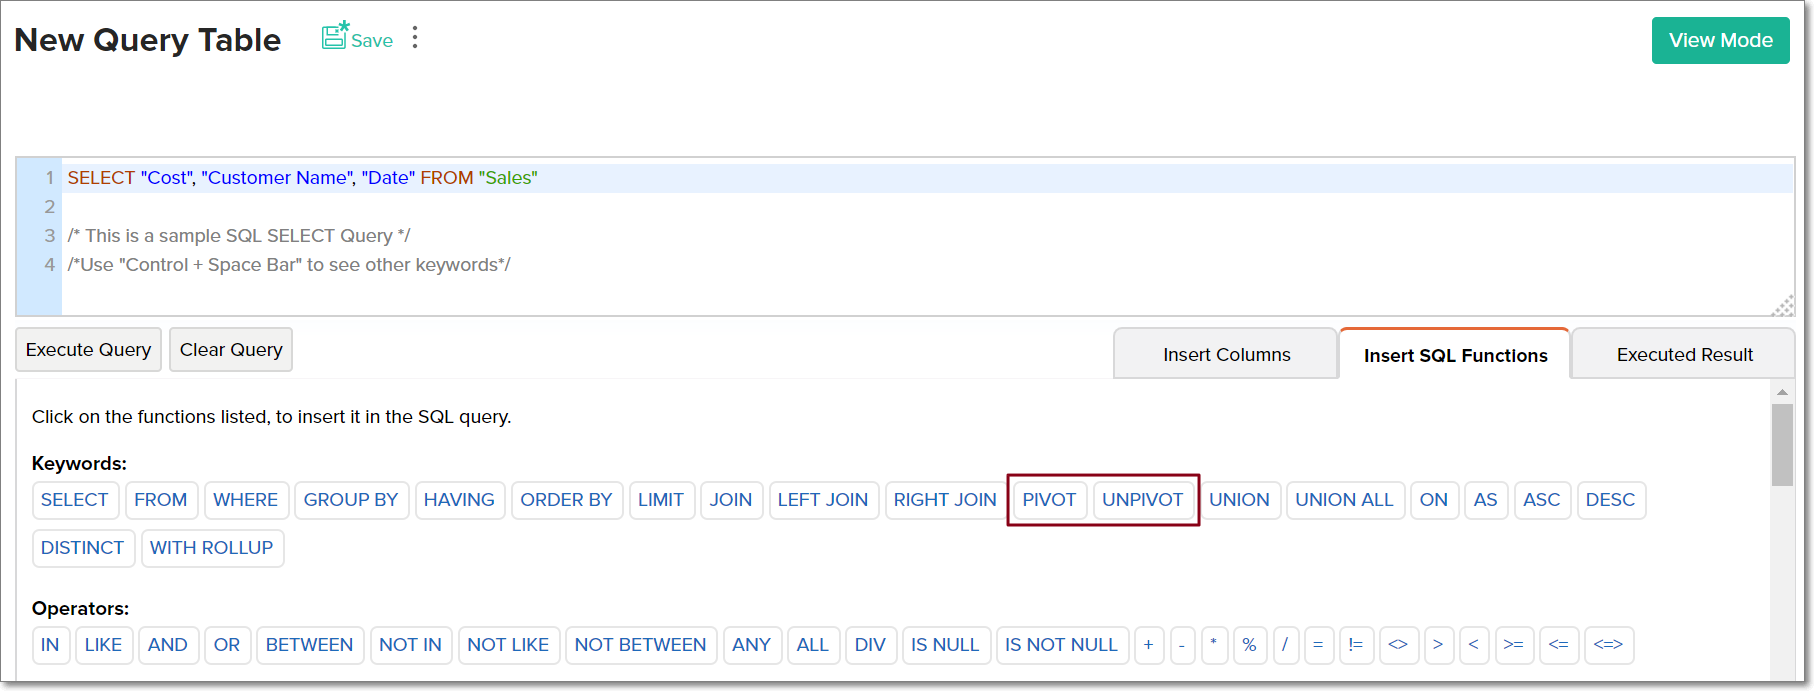Insert the NOT LIKE operator
This screenshot has height=691, width=1814.
509,645
